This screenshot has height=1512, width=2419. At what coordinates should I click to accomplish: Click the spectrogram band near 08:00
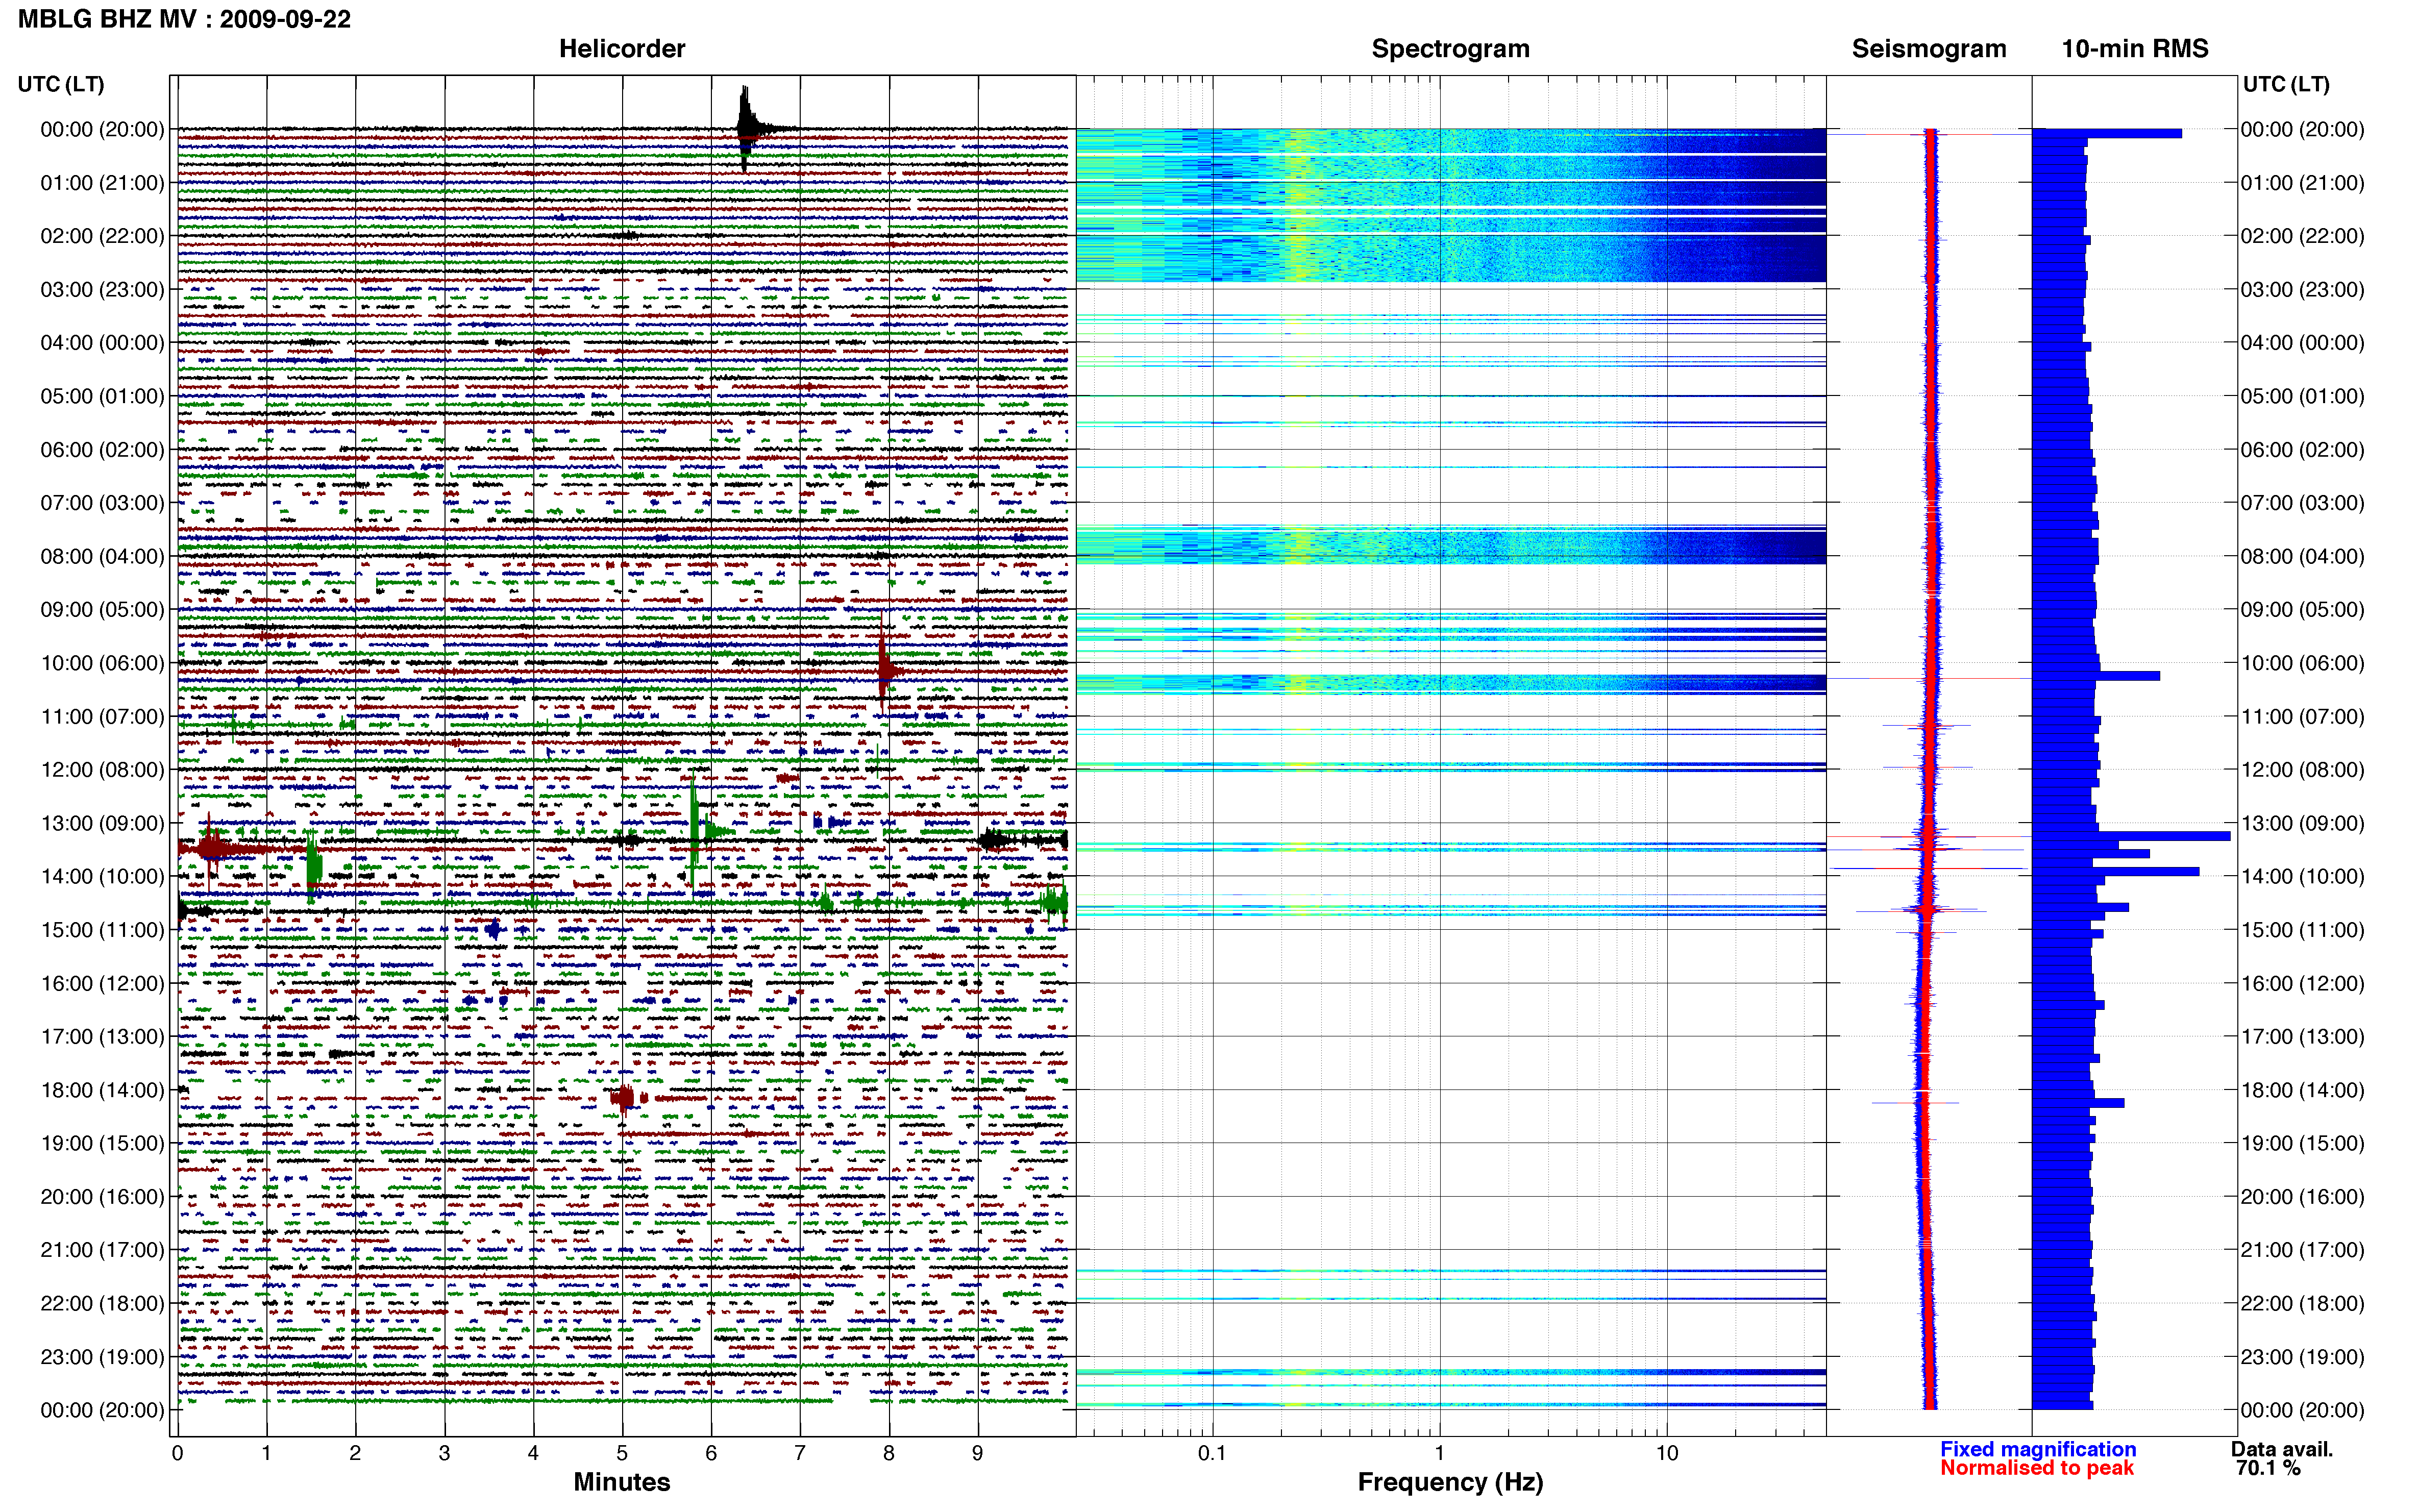1450,545
